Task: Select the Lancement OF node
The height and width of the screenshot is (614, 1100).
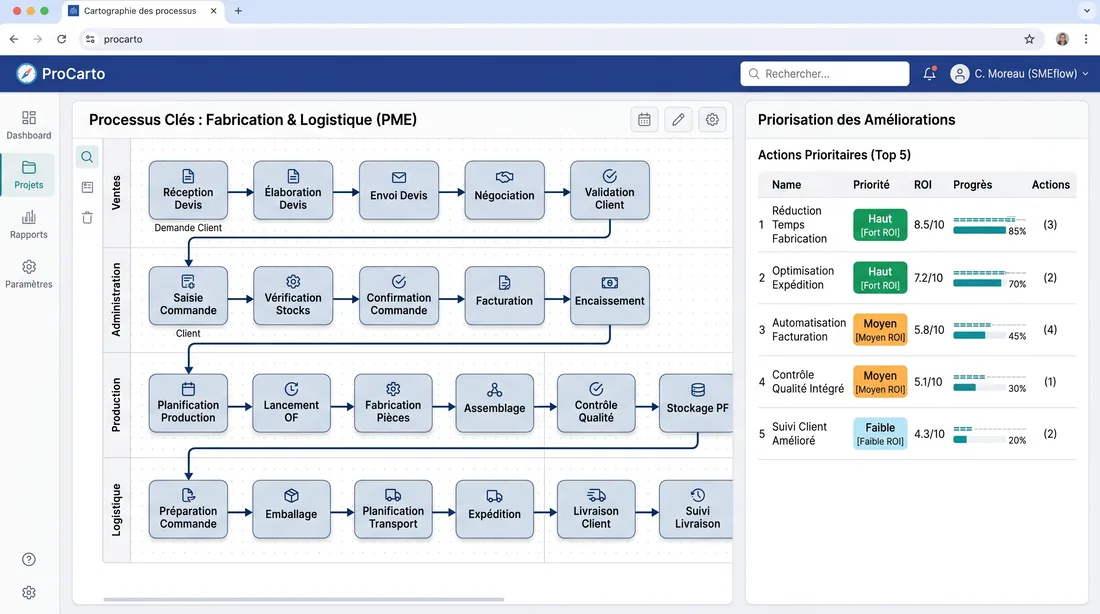Action: click(291, 403)
